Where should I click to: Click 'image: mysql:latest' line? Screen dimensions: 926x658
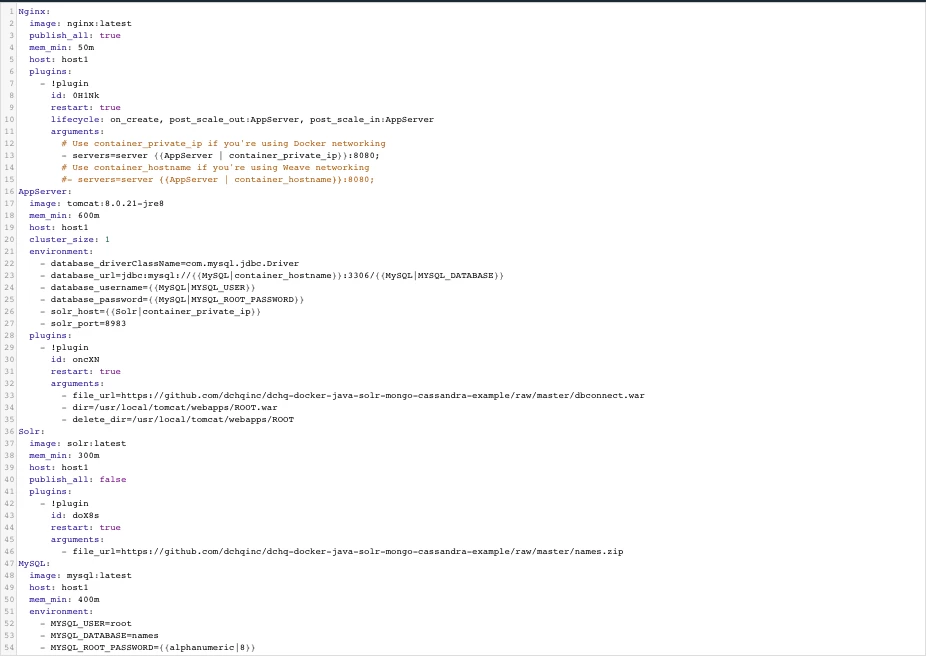[x=80, y=576]
